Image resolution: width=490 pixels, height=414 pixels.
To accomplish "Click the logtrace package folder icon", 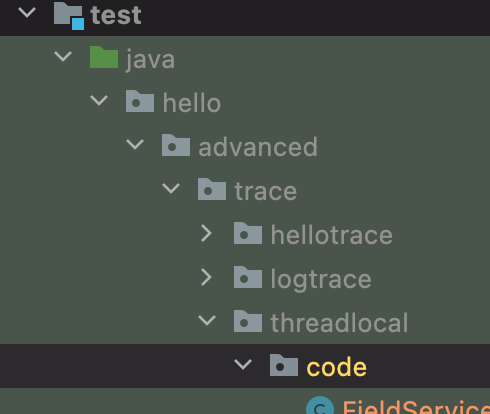I will coord(248,277).
